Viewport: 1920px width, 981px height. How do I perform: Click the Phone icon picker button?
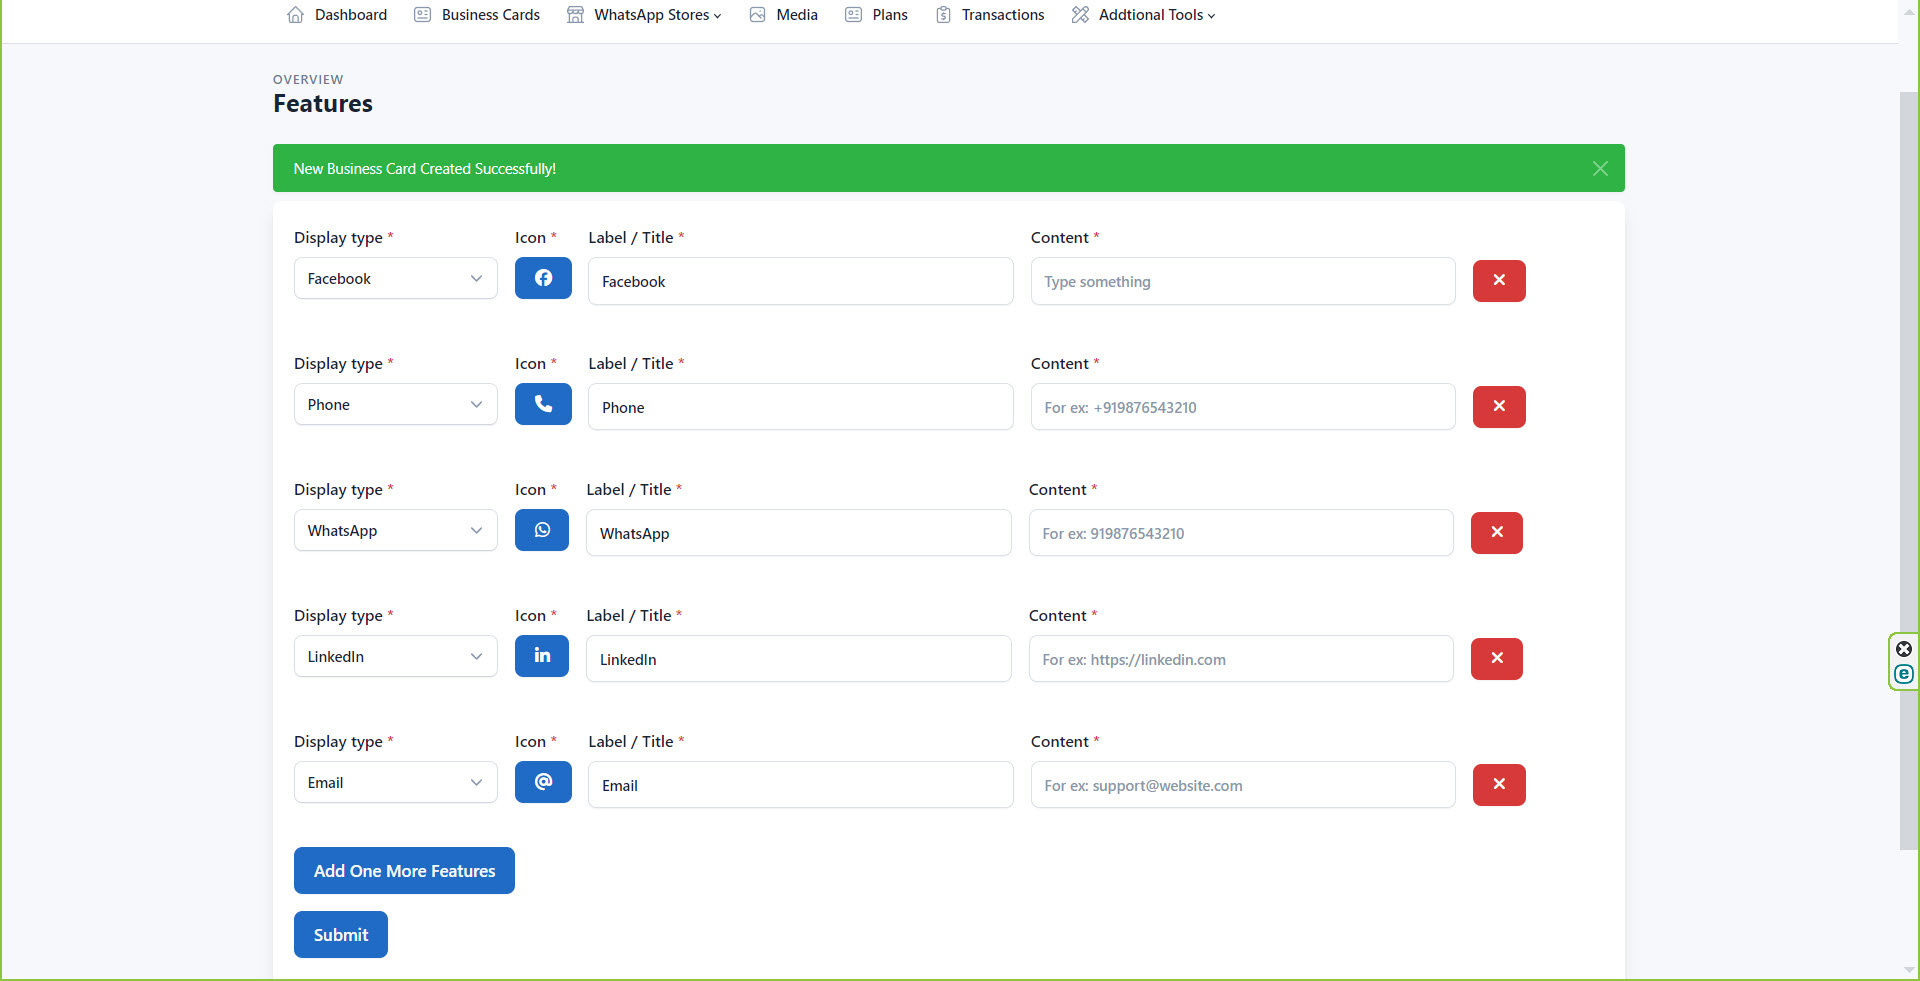(x=543, y=404)
